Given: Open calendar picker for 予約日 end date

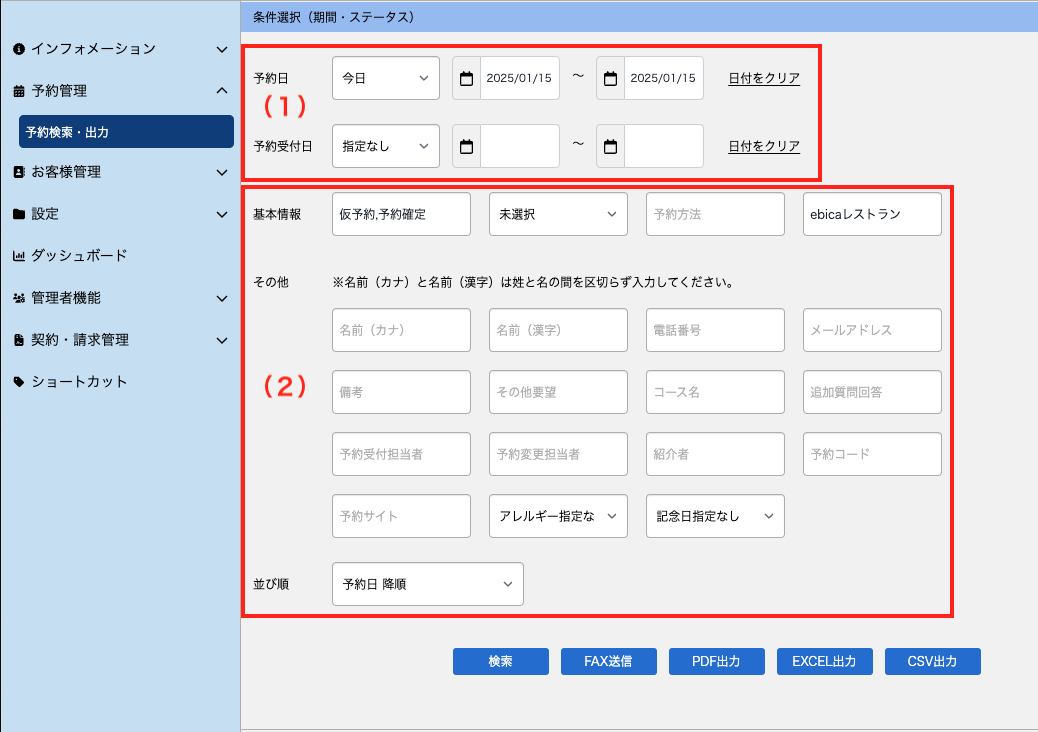Looking at the screenshot, I should (x=610, y=78).
